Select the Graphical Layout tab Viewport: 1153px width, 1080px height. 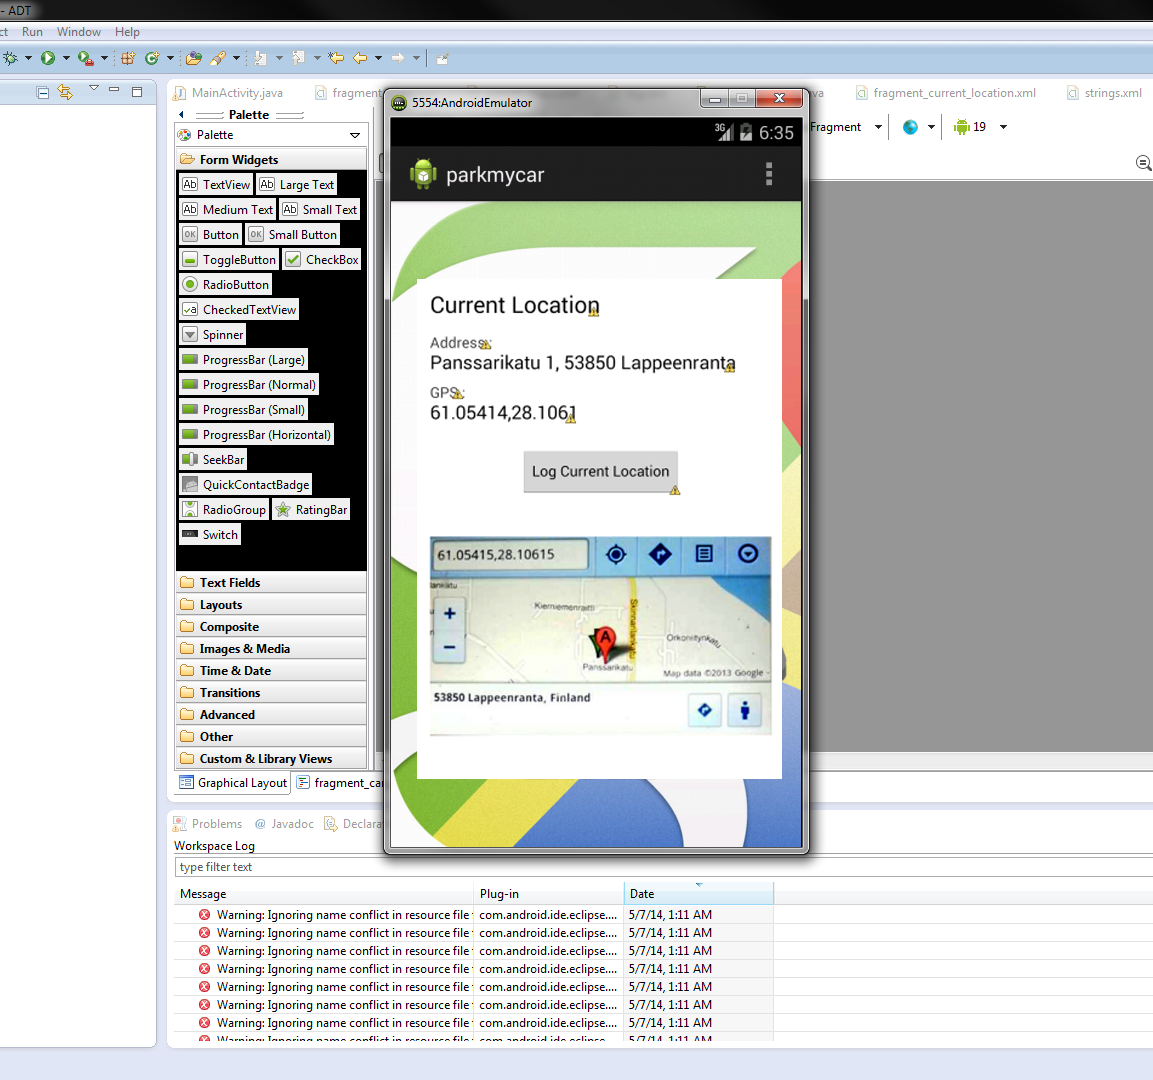[x=234, y=783]
